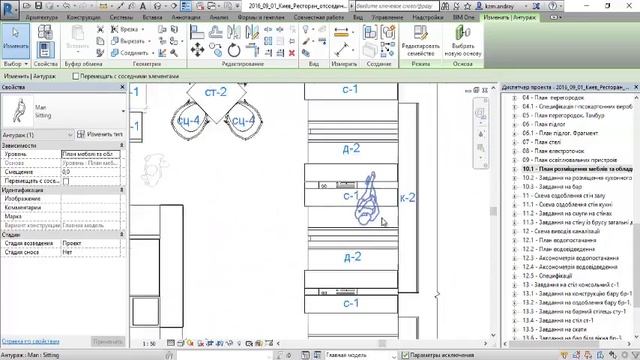
Task: Select '10.2 - Завдання на розміщення кухонного' view
Action: click(577, 178)
